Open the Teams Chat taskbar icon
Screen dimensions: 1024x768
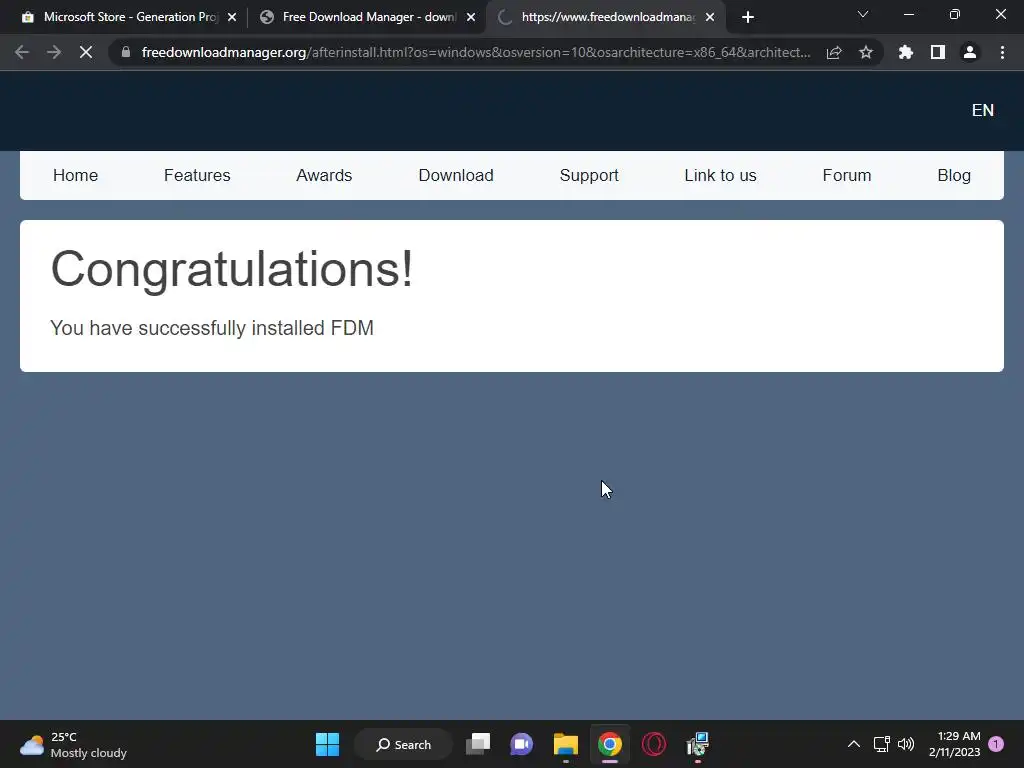click(521, 744)
